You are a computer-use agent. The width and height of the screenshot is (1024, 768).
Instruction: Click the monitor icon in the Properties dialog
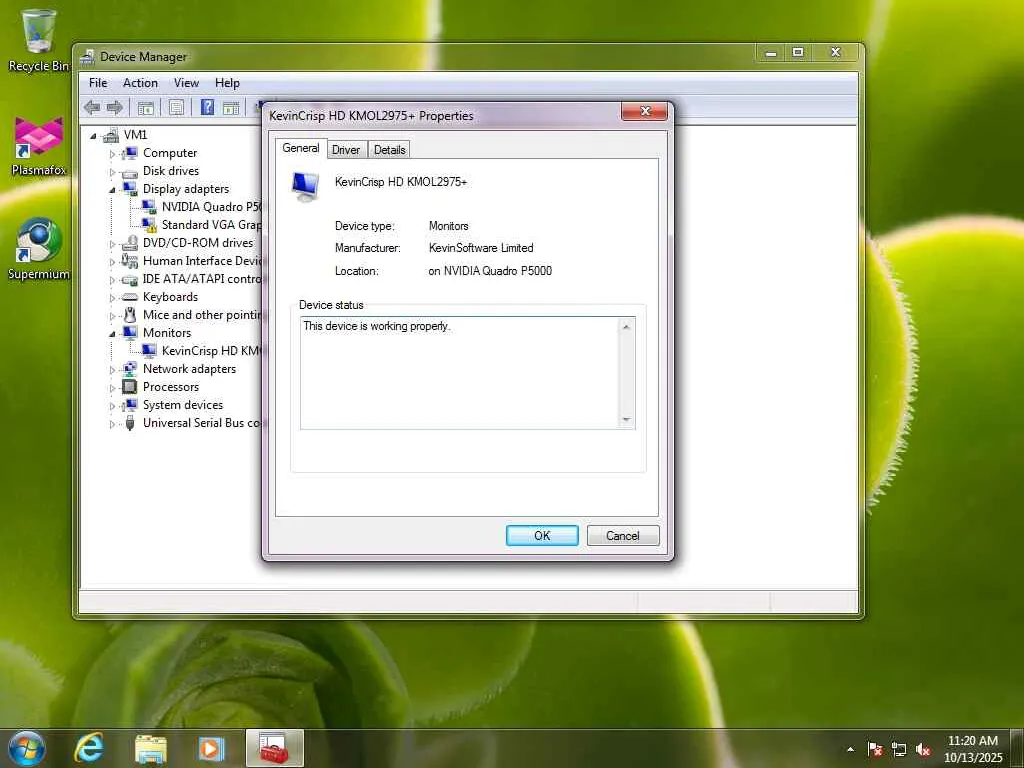click(x=306, y=186)
